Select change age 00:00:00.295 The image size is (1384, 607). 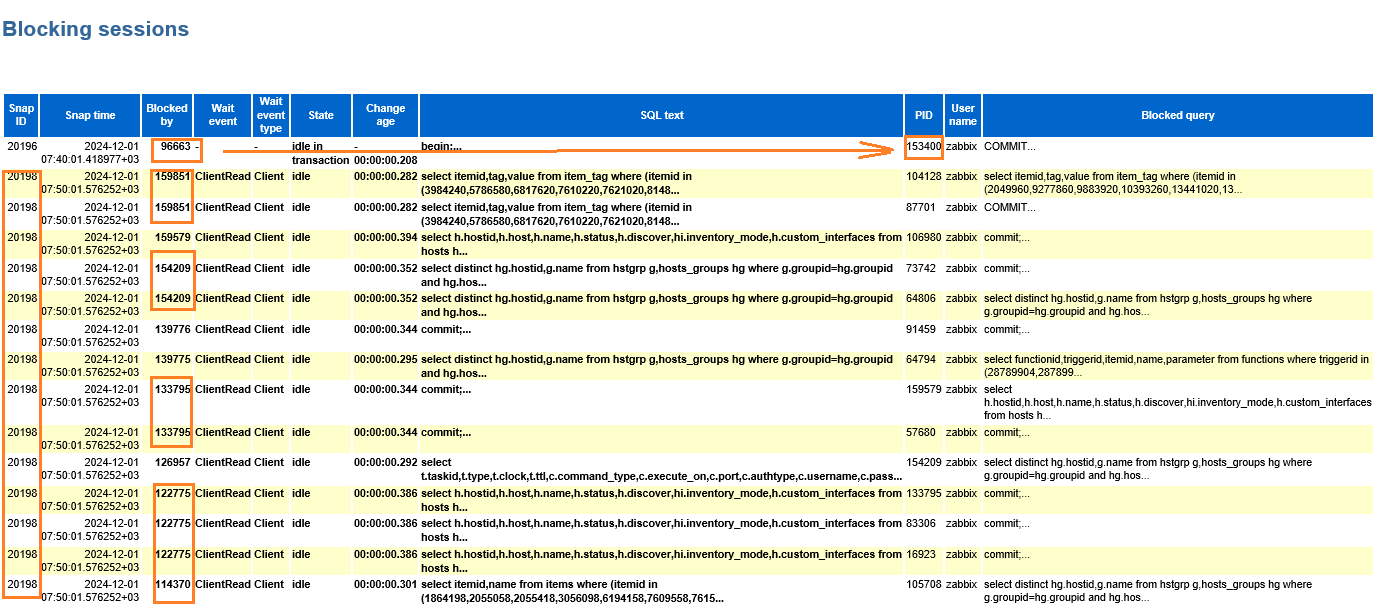[x=385, y=359]
